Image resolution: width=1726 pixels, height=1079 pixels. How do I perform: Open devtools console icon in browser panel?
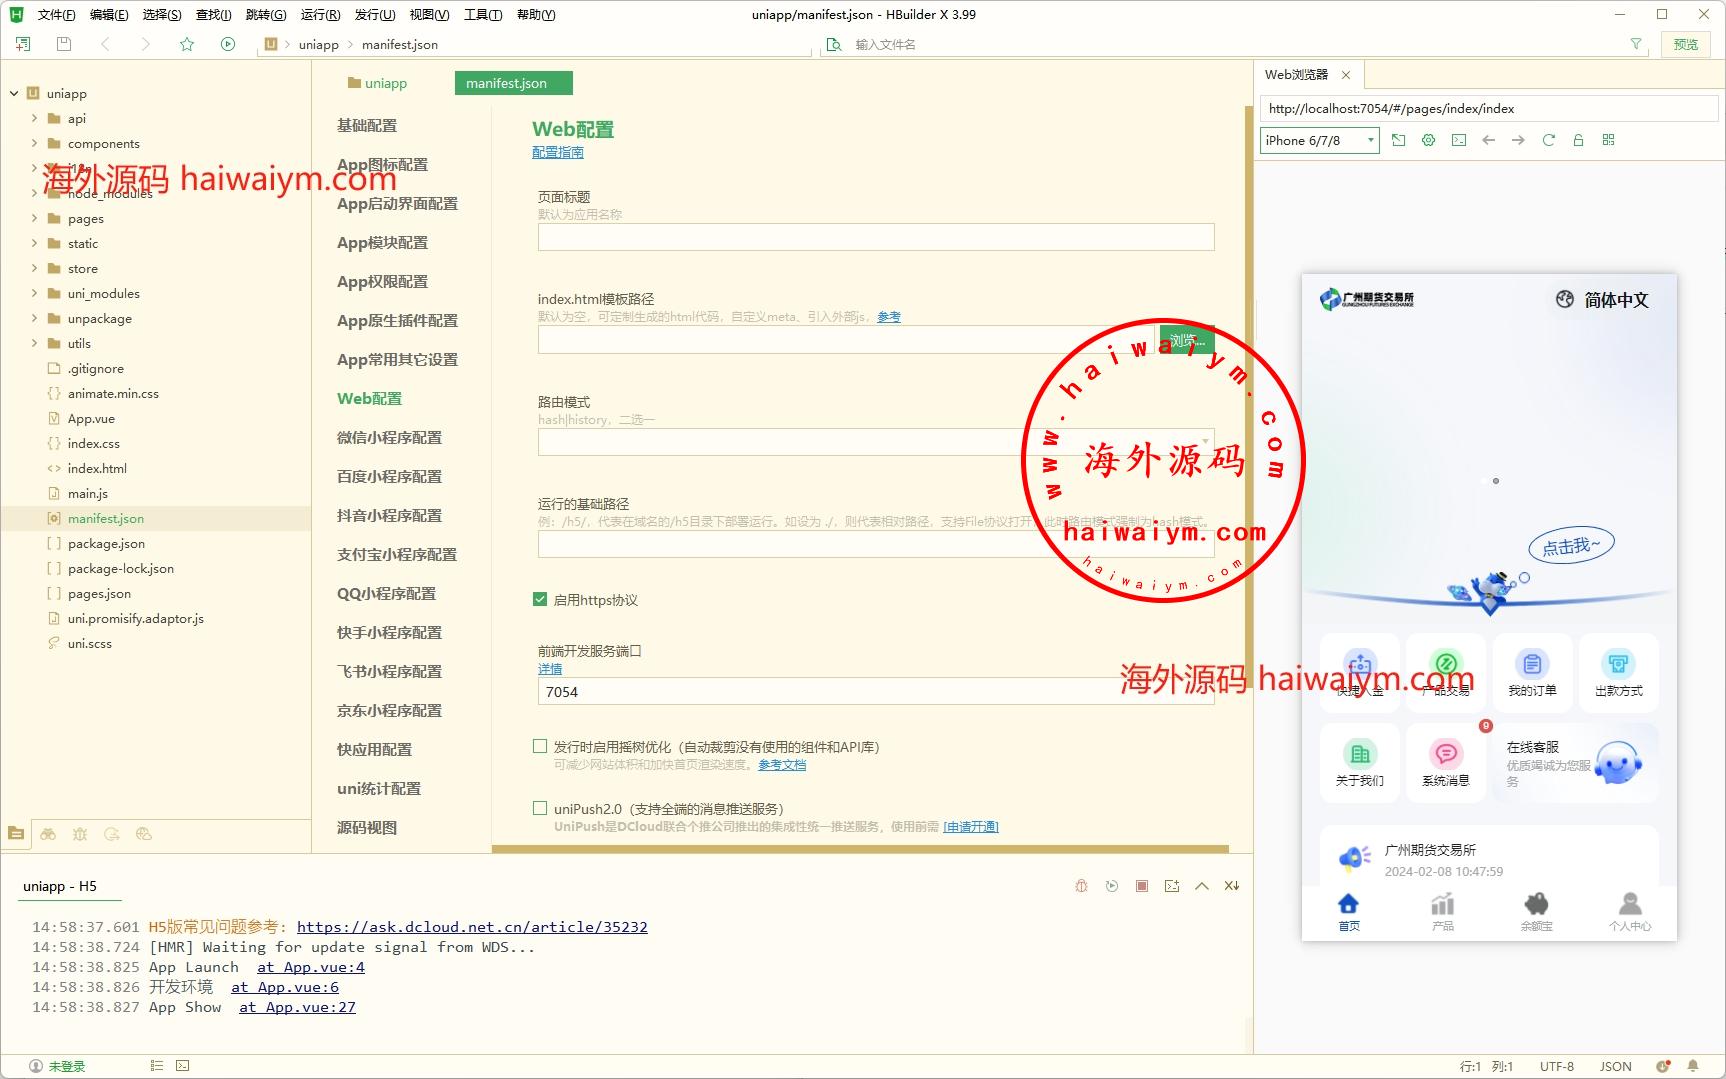[1459, 140]
